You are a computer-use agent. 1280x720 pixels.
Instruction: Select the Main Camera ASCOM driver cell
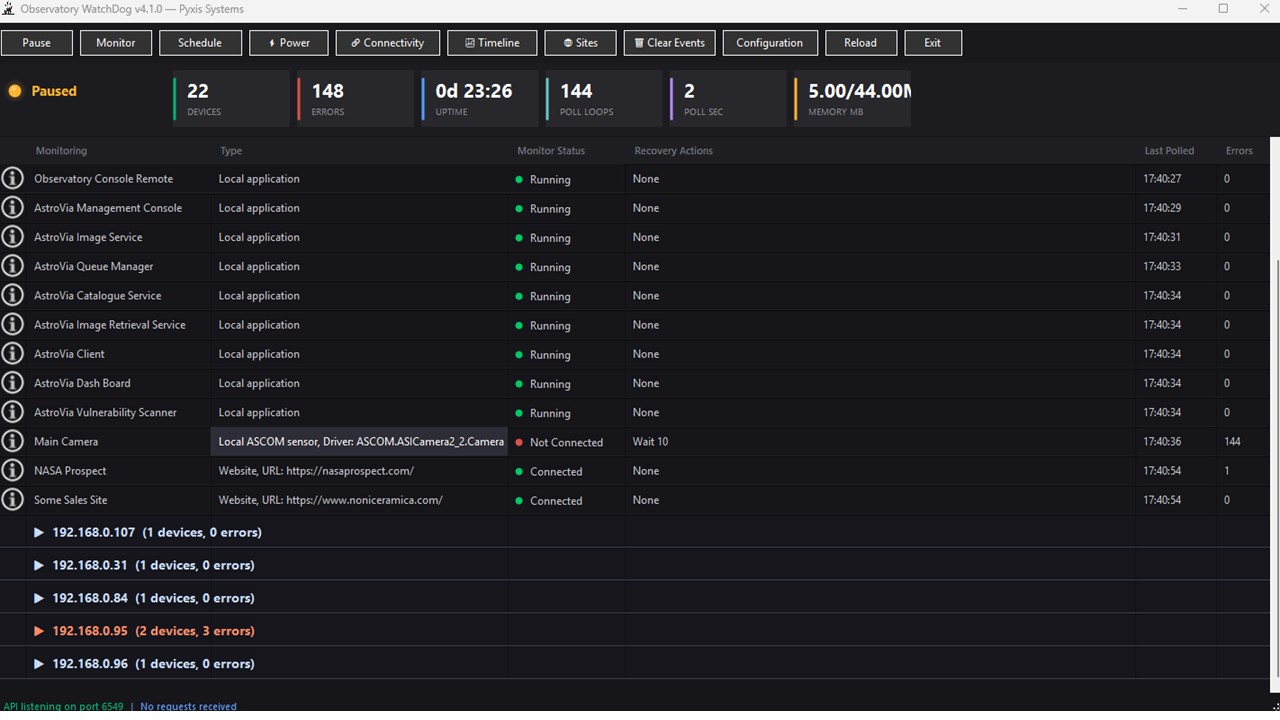pos(360,441)
